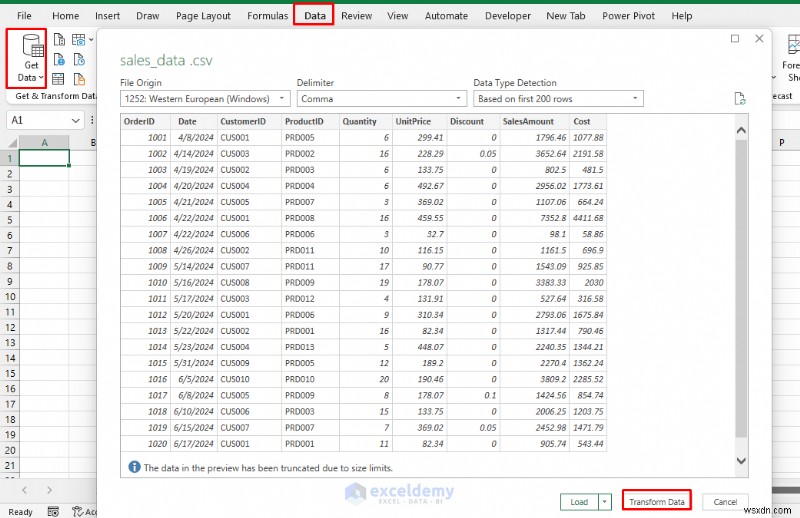Click order 1016's CustomerID cell CUS010
This screenshot has height=518, width=800.
point(249,379)
